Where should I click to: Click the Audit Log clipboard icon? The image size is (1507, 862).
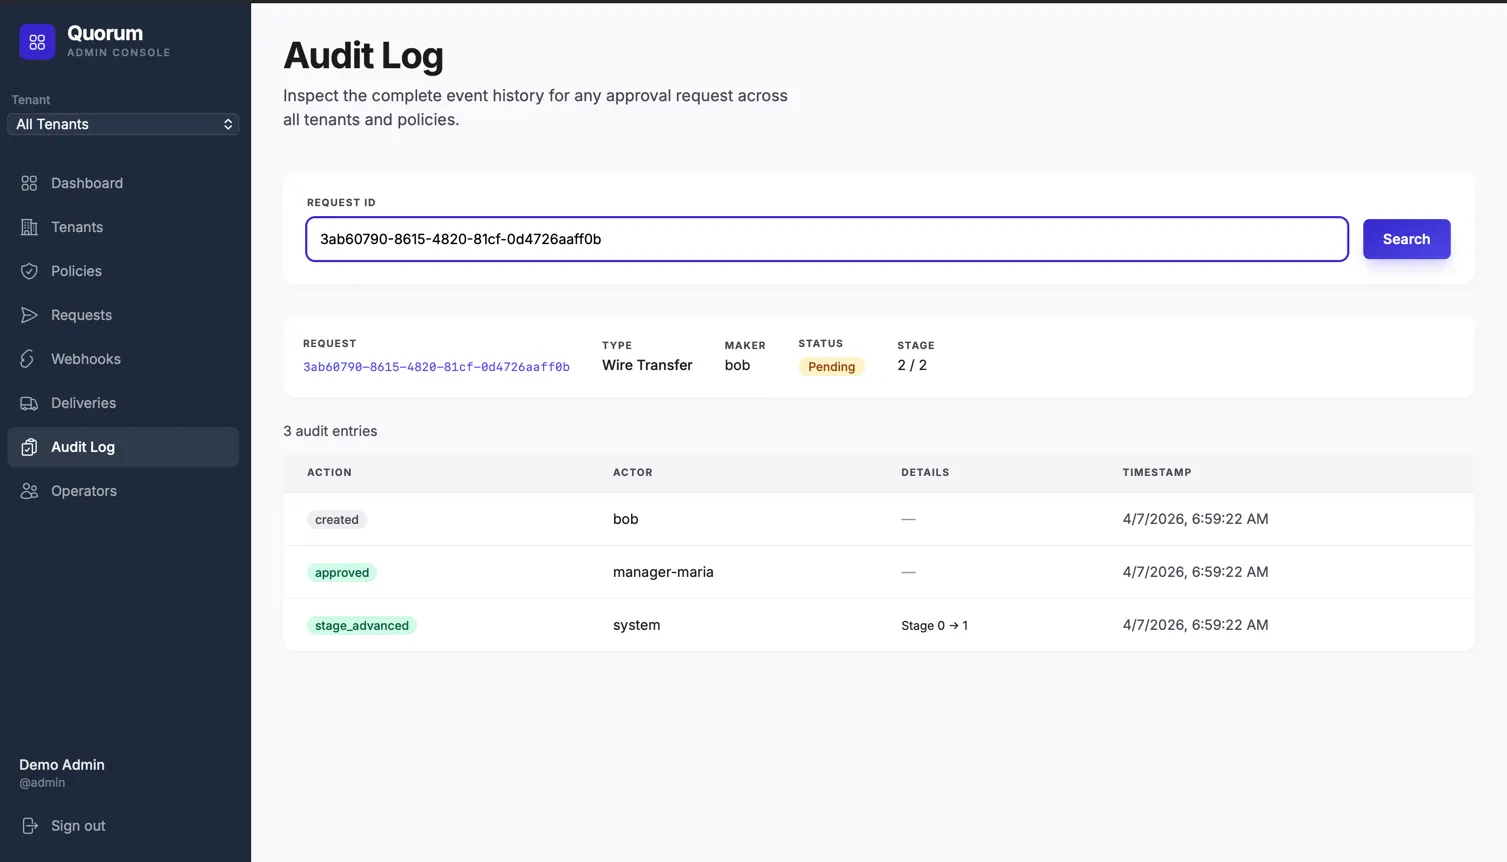coord(29,447)
